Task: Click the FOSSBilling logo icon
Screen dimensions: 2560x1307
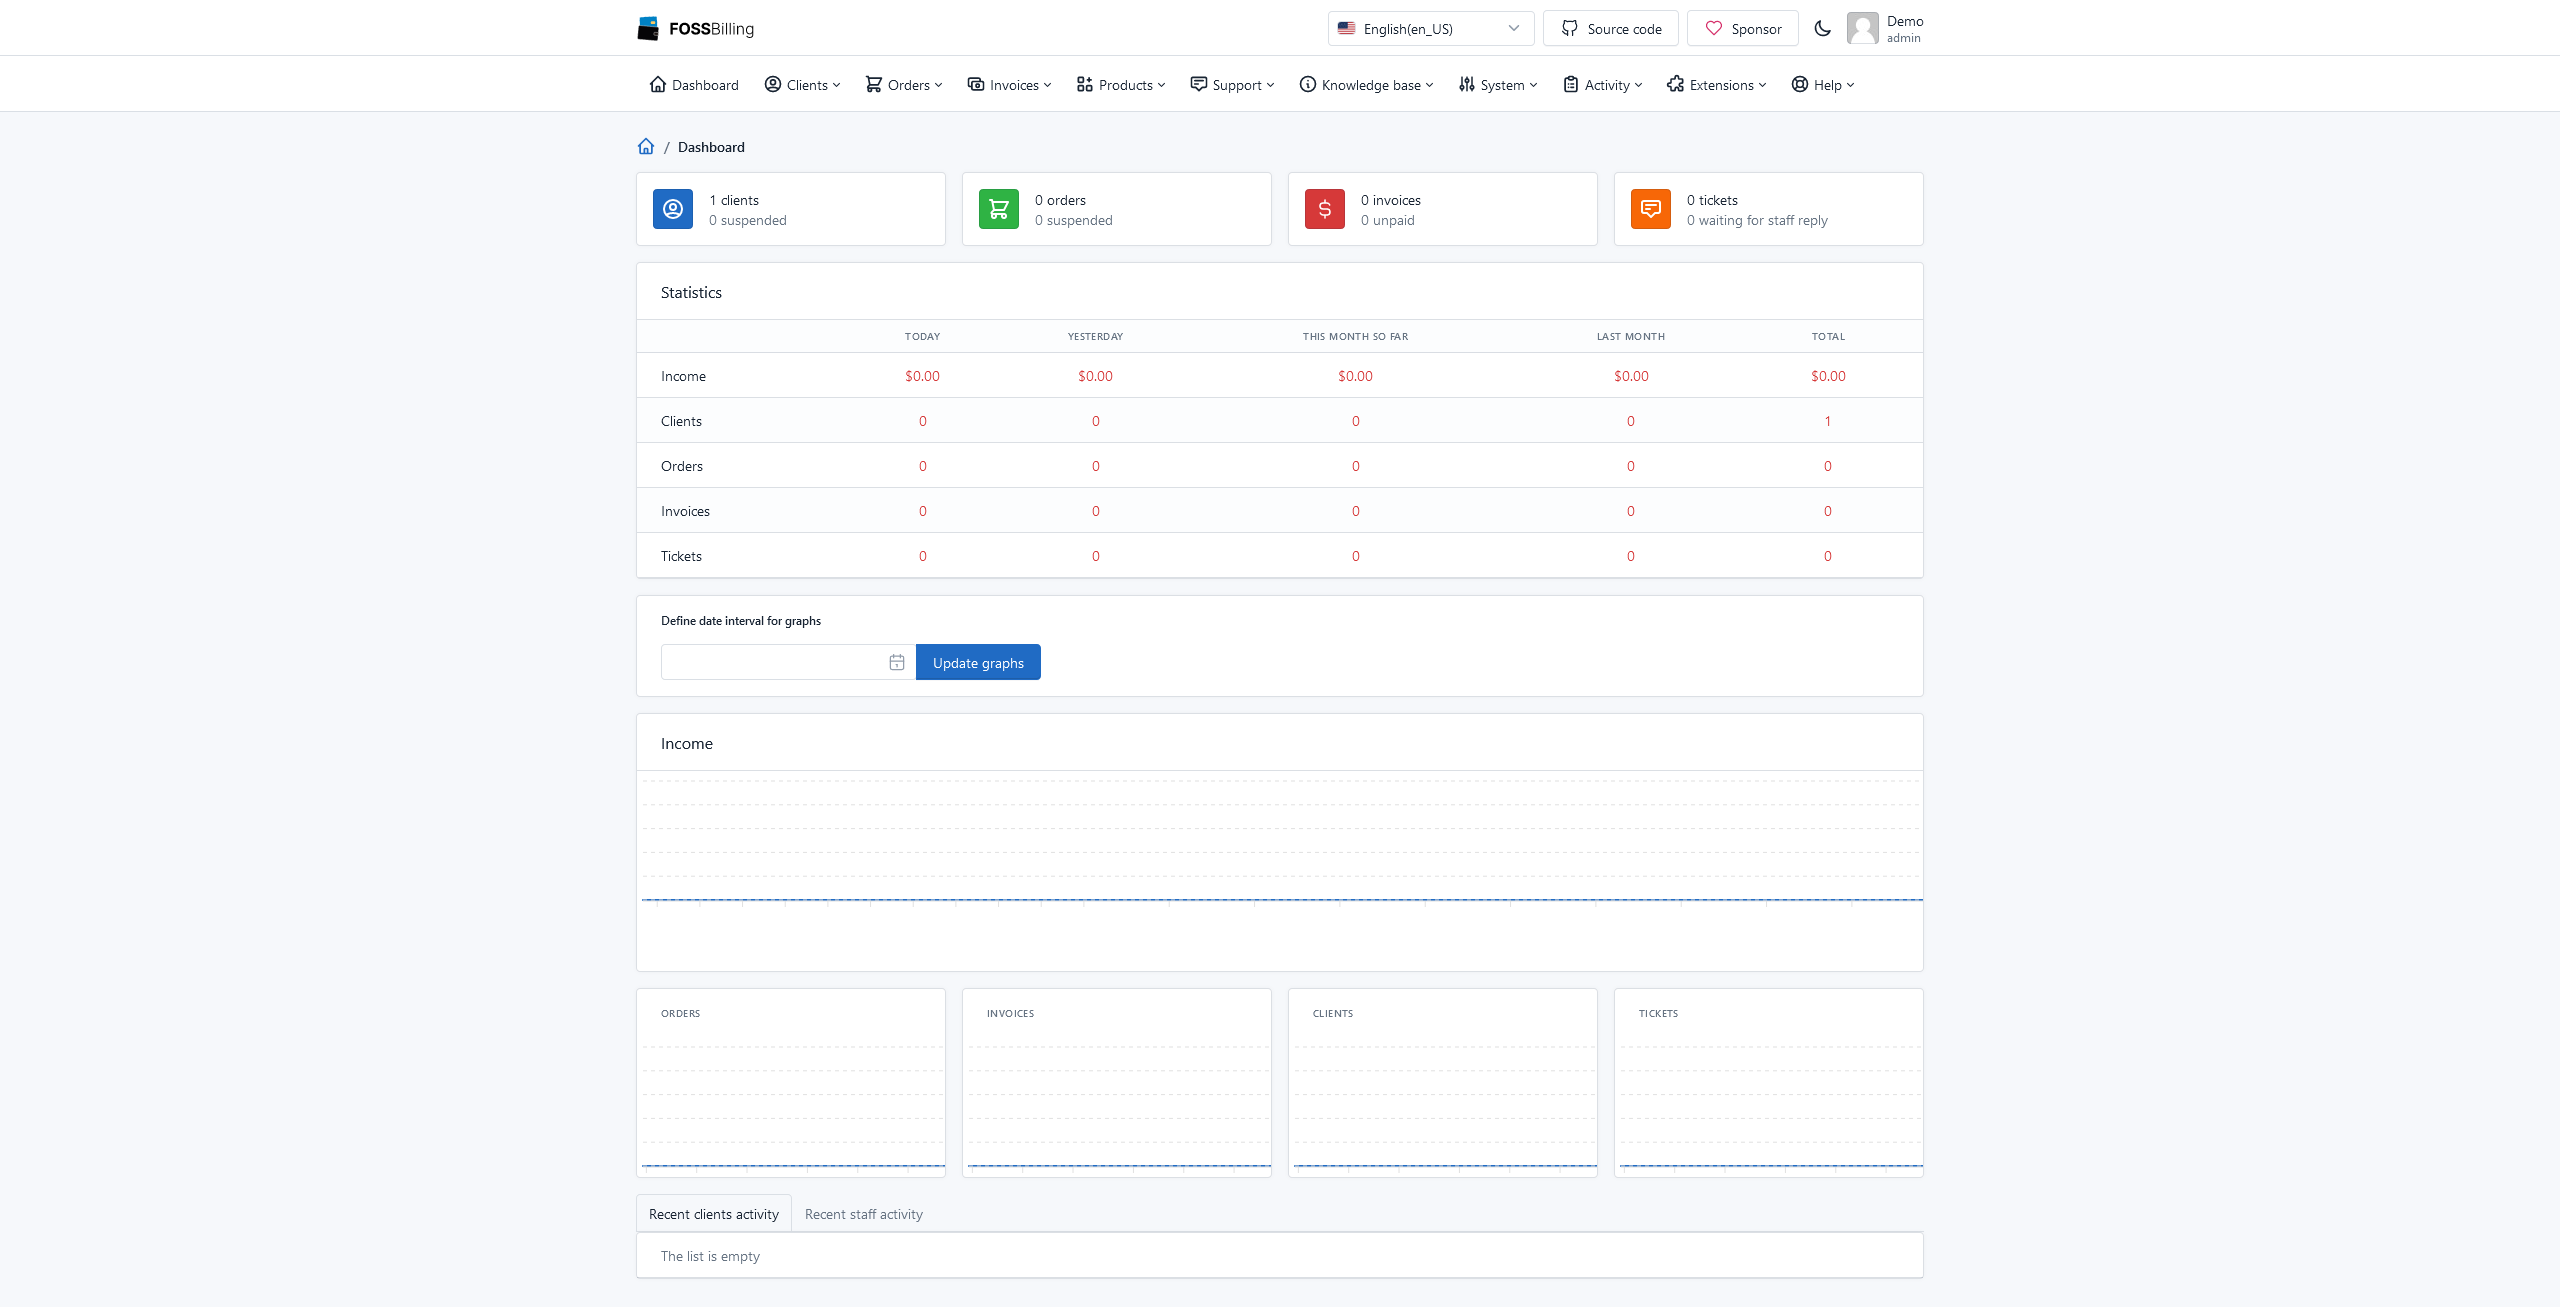Action: [x=647, y=28]
